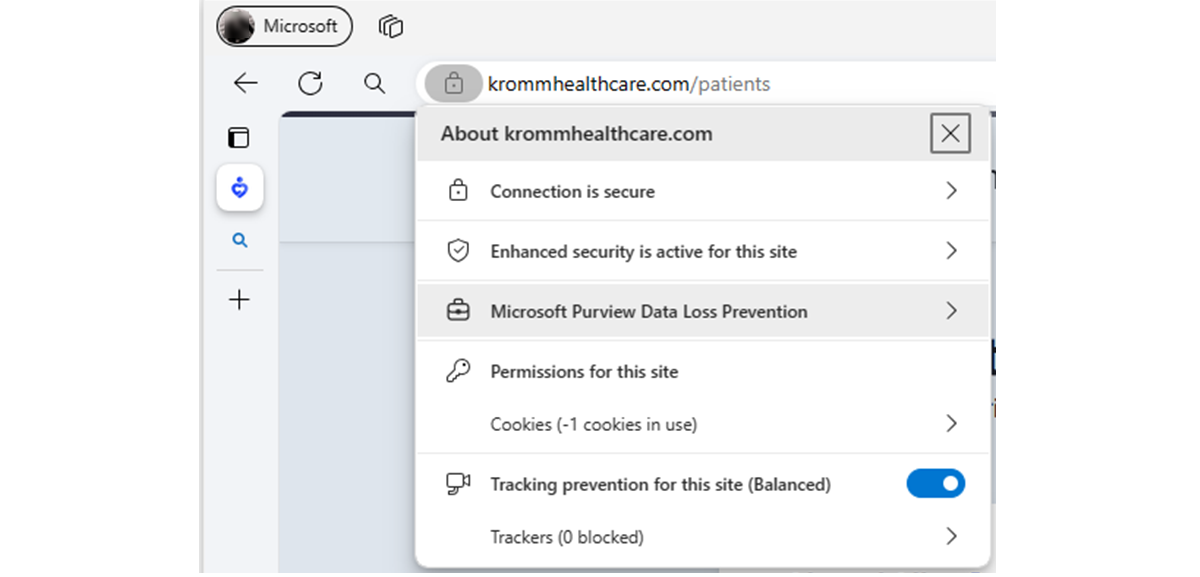Close the About krommhealthcare.com popup
Viewport: 1200px width, 577px height.
pos(950,133)
